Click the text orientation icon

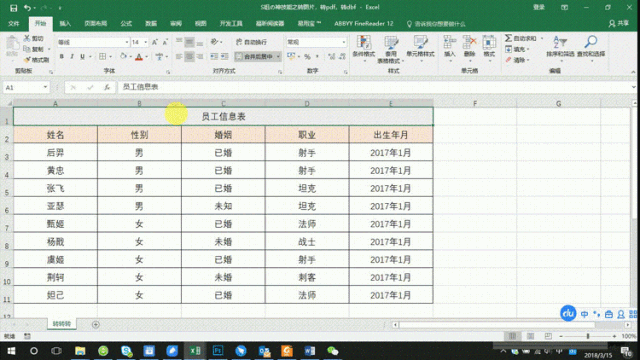coord(215,42)
